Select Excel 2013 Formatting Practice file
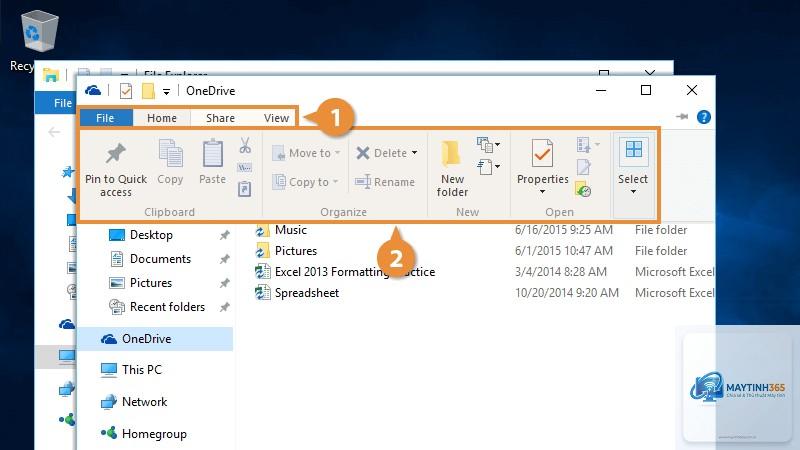This screenshot has height=450, width=800. (x=355, y=271)
